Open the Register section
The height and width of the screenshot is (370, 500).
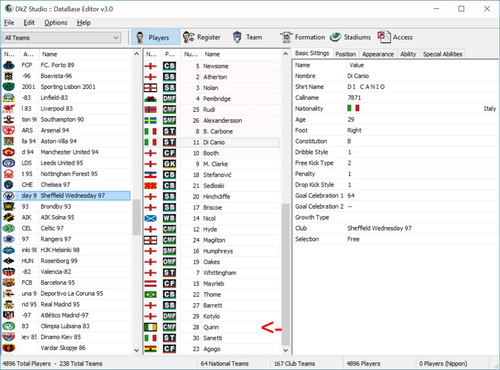pos(202,37)
